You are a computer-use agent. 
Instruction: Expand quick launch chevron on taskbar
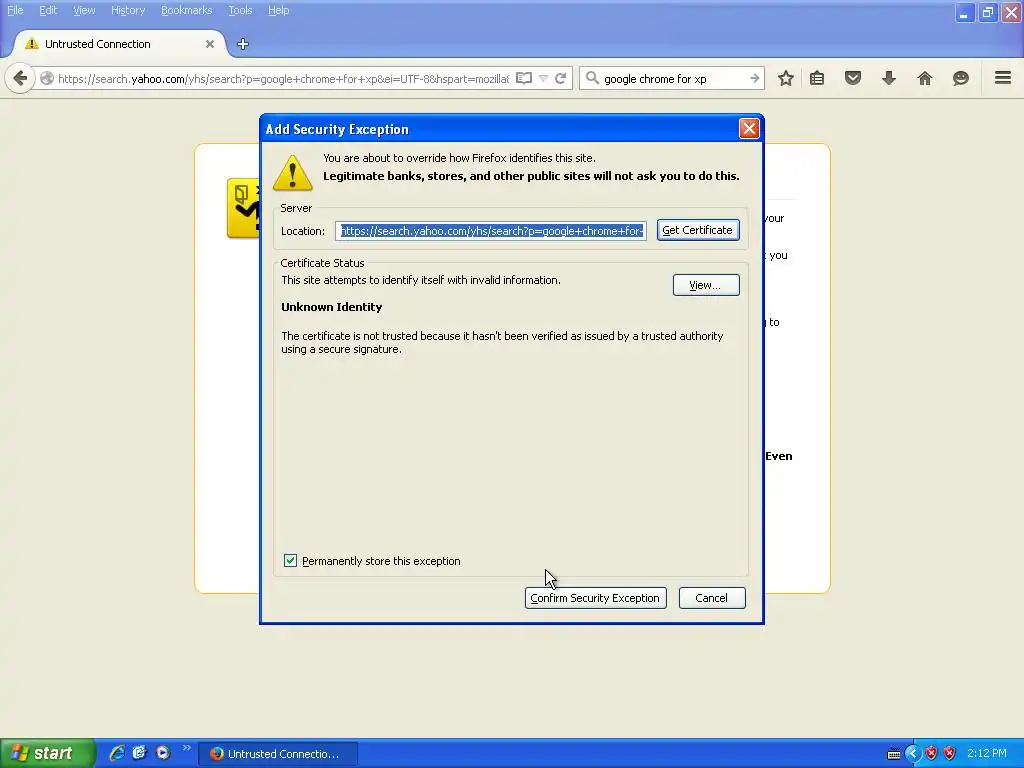187,748
